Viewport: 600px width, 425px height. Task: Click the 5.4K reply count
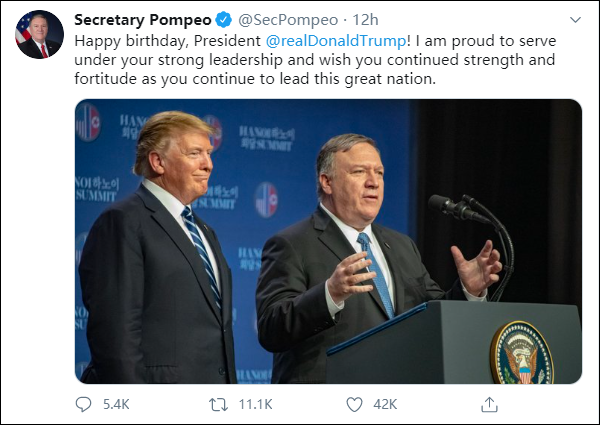116,404
